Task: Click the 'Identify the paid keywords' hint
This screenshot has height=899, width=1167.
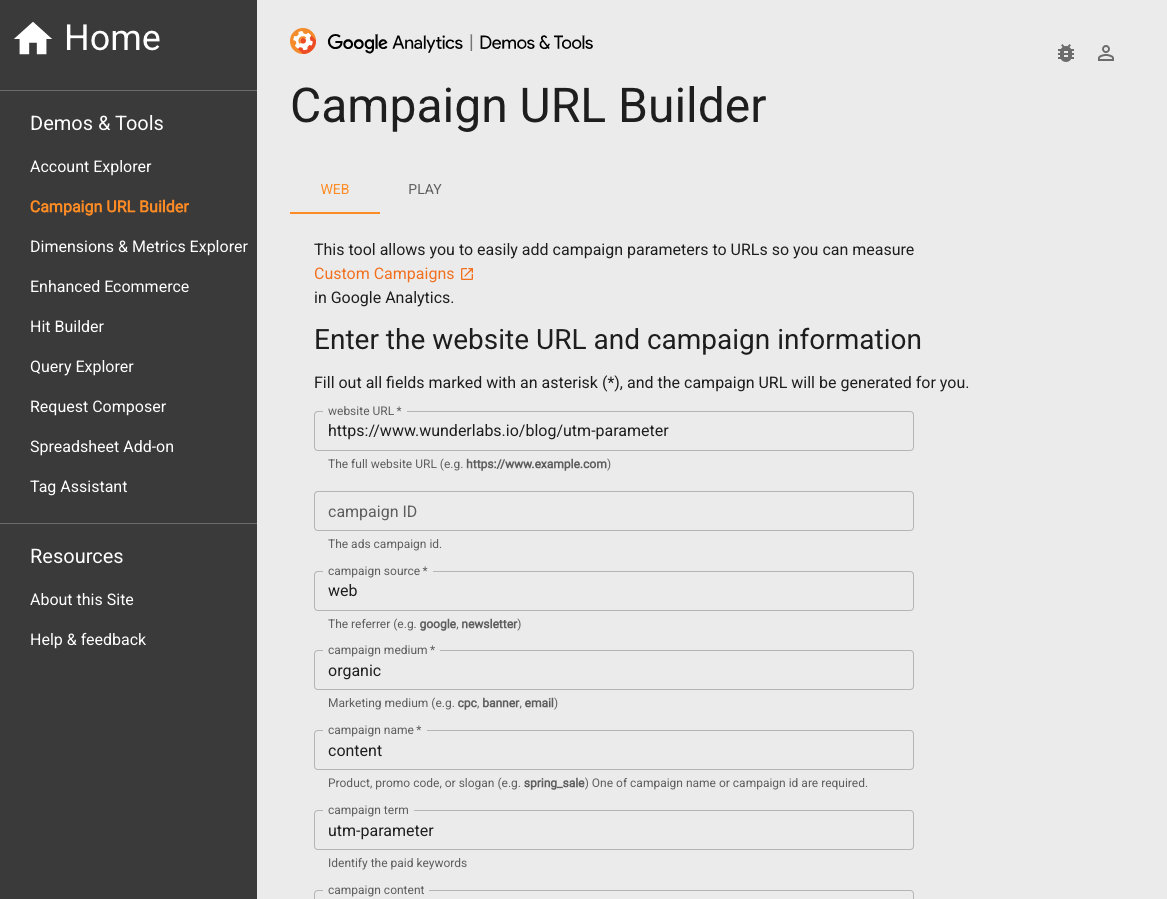Action: point(397,863)
